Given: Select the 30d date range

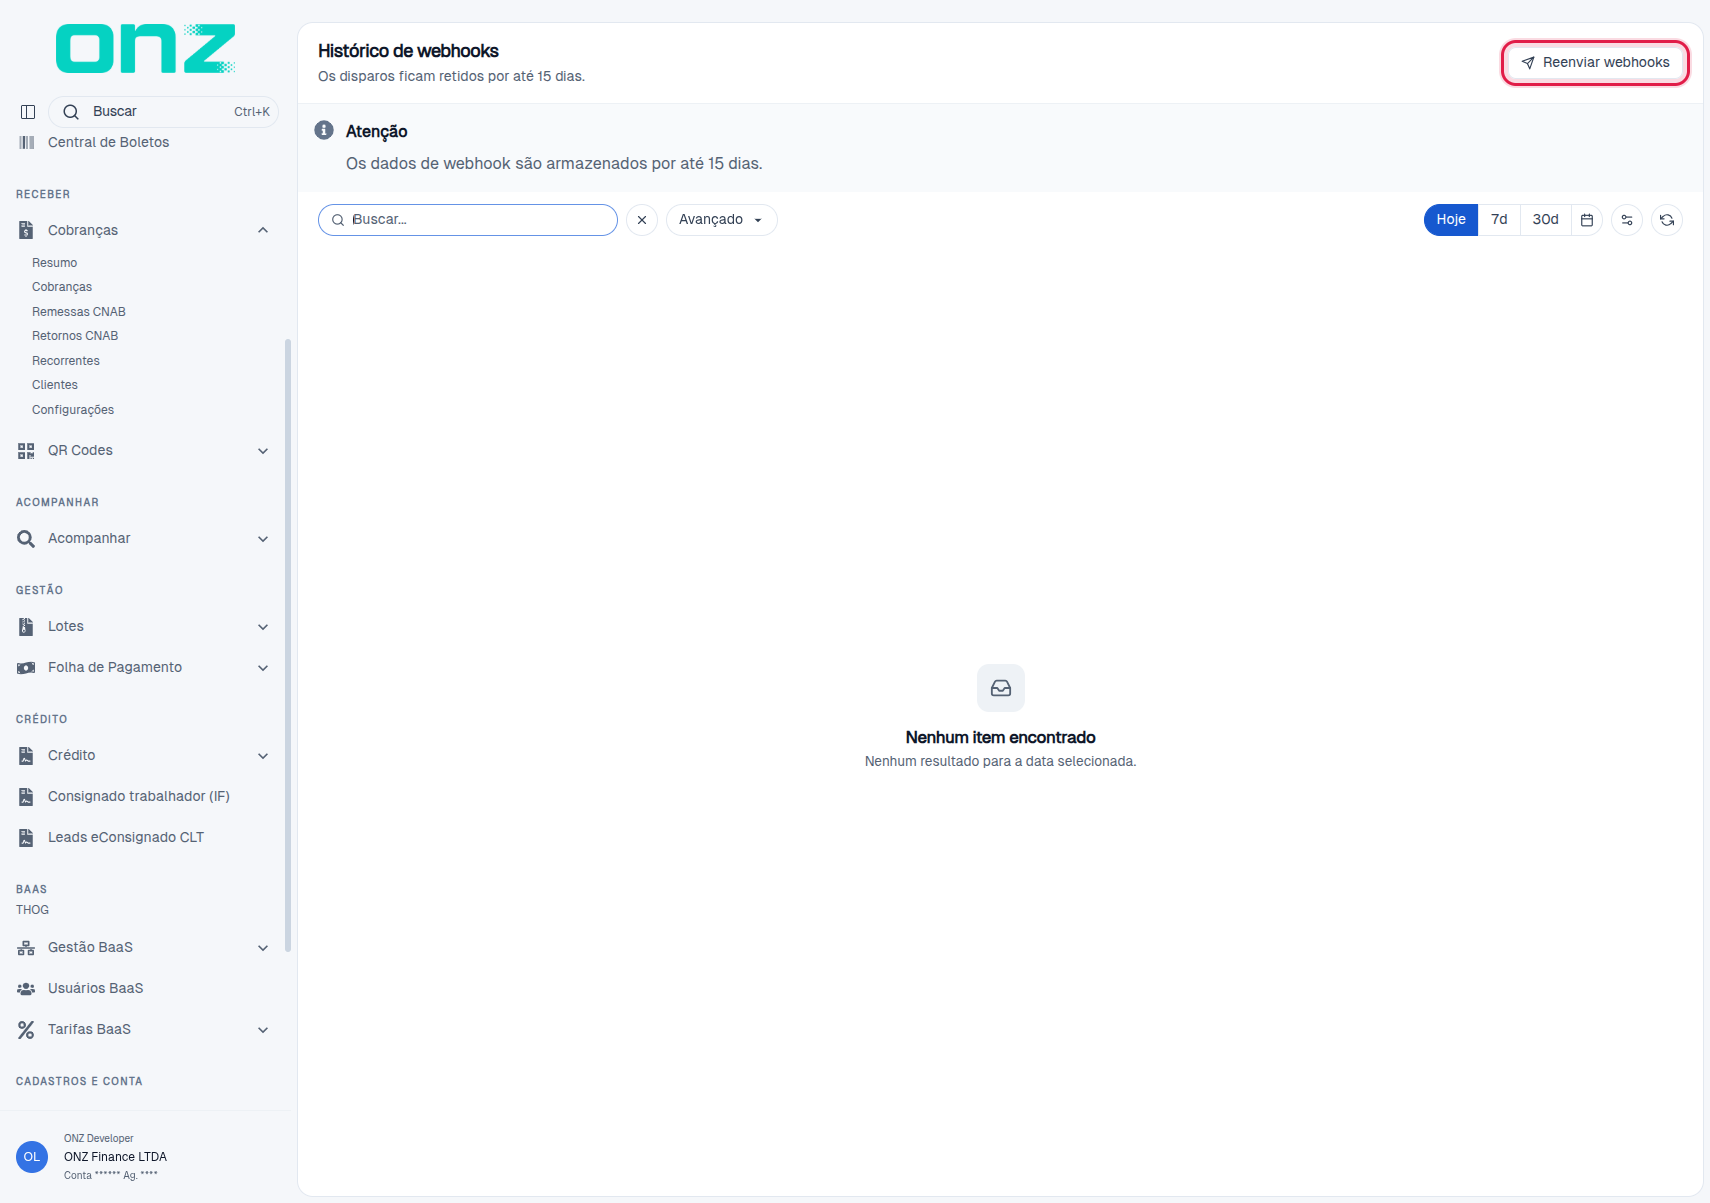Looking at the screenshot, I should tap(1546, 220).
